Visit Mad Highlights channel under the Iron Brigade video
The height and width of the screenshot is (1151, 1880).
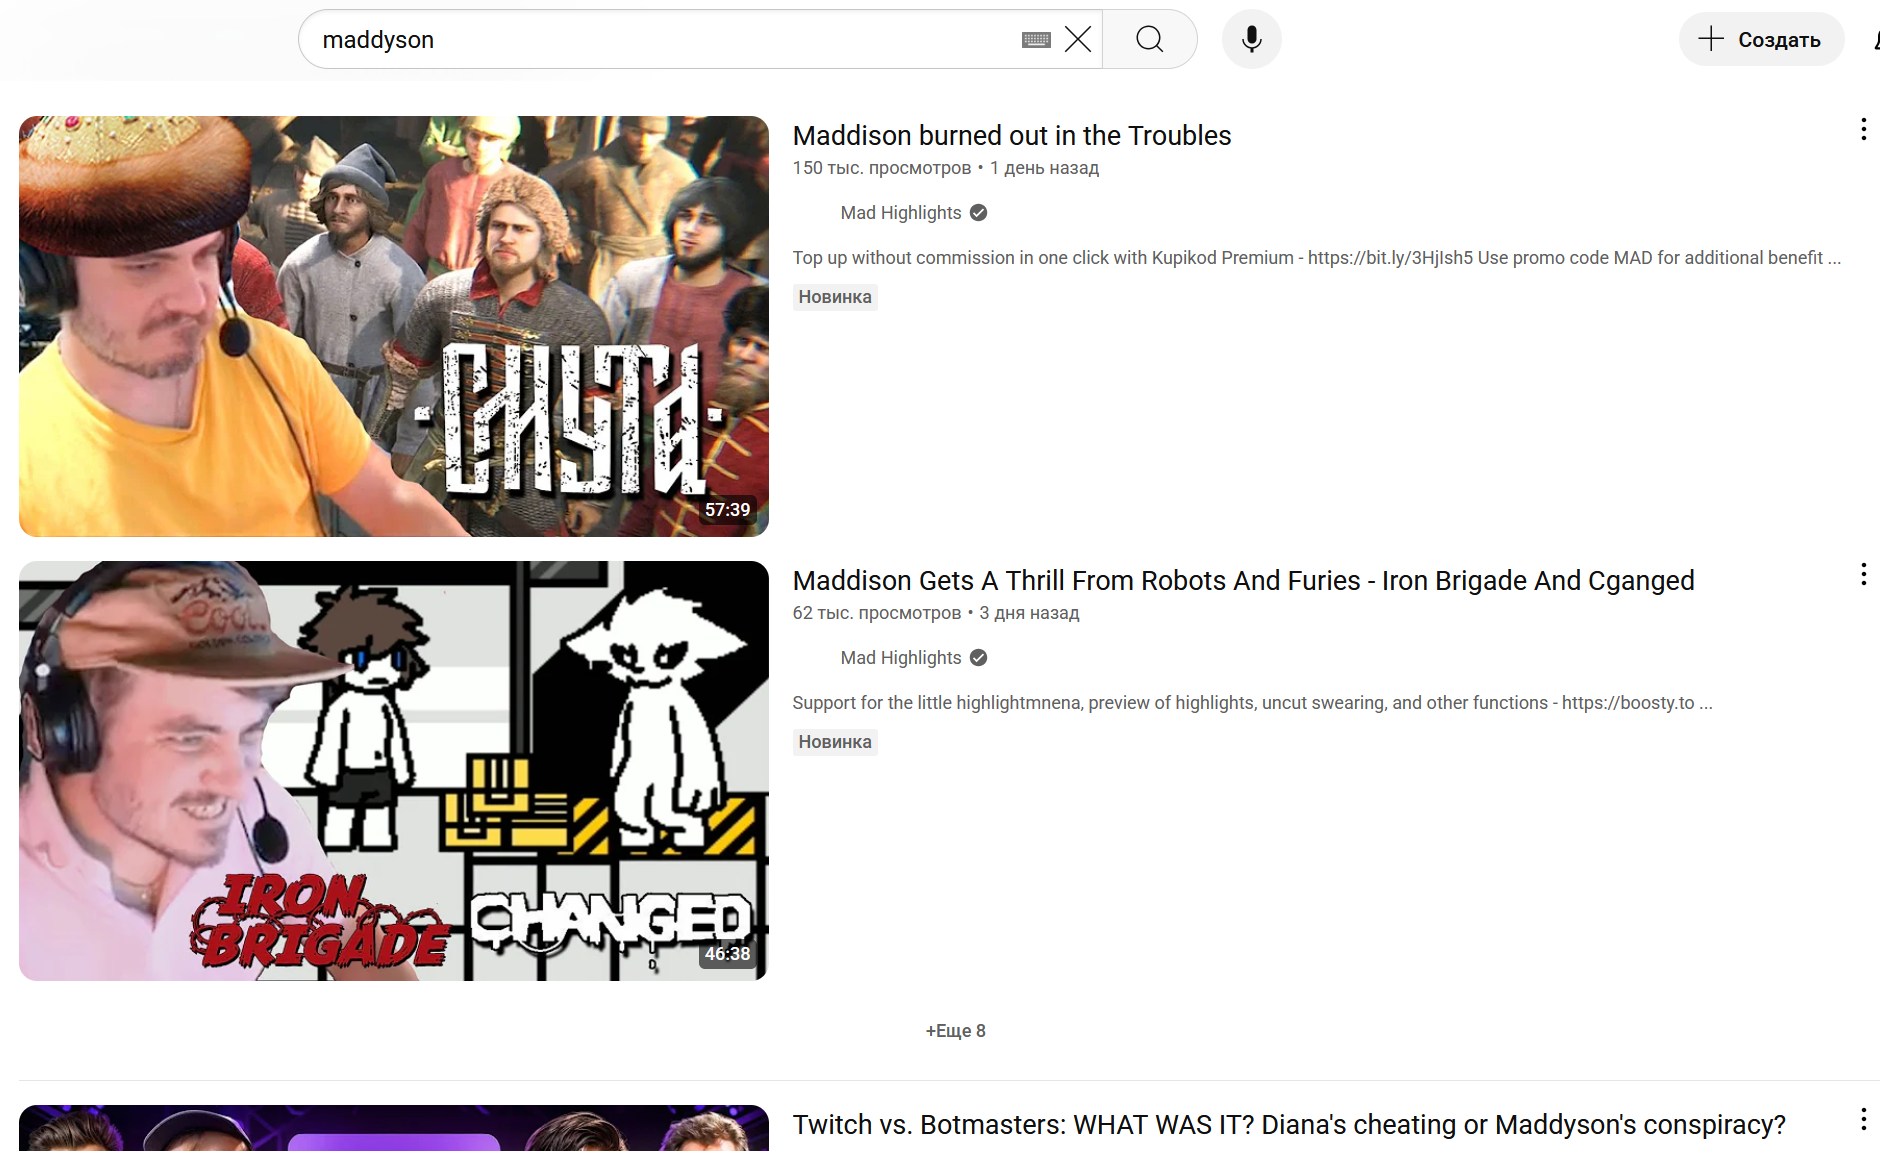pyautogui.click(x=901, y=658)
